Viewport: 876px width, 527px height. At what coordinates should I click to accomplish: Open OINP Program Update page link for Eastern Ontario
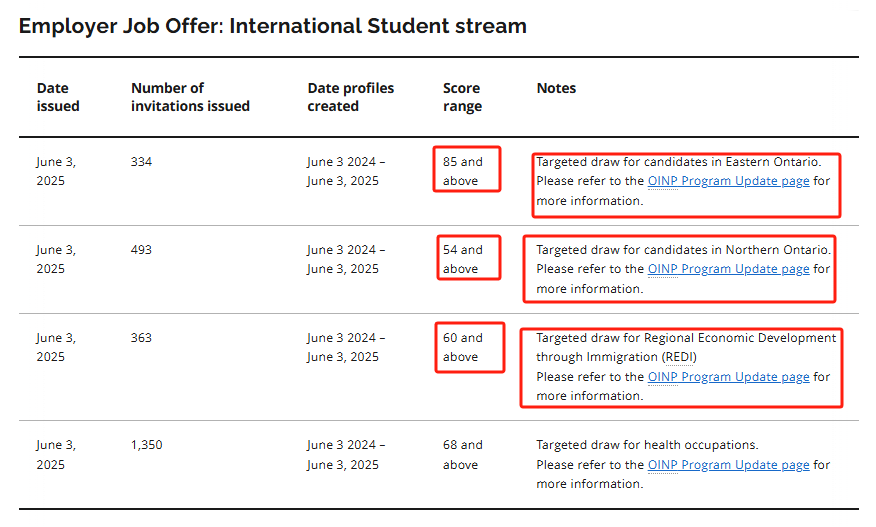[728, 181]
